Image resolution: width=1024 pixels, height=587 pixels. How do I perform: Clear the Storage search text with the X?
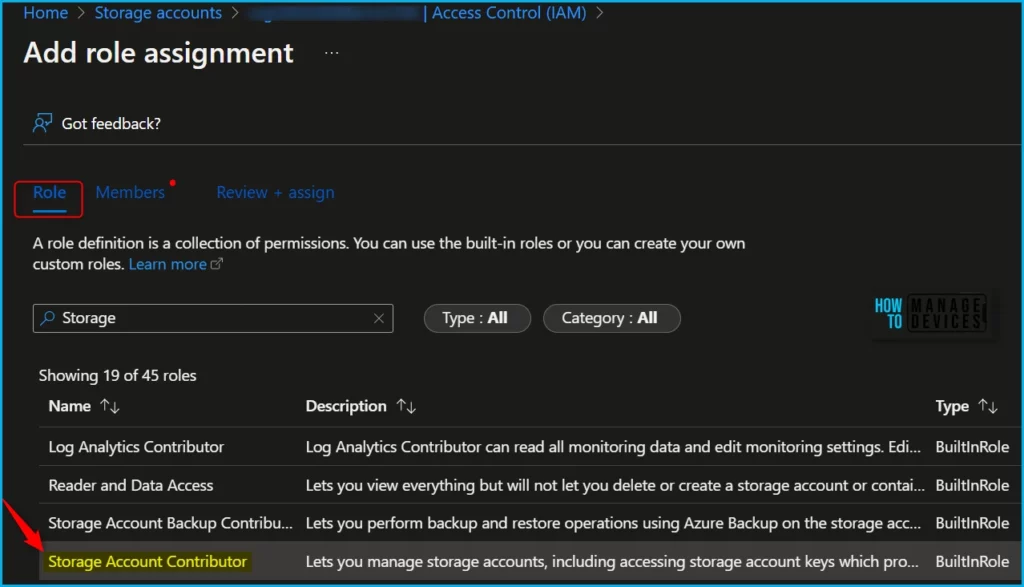tap(379, 318)
